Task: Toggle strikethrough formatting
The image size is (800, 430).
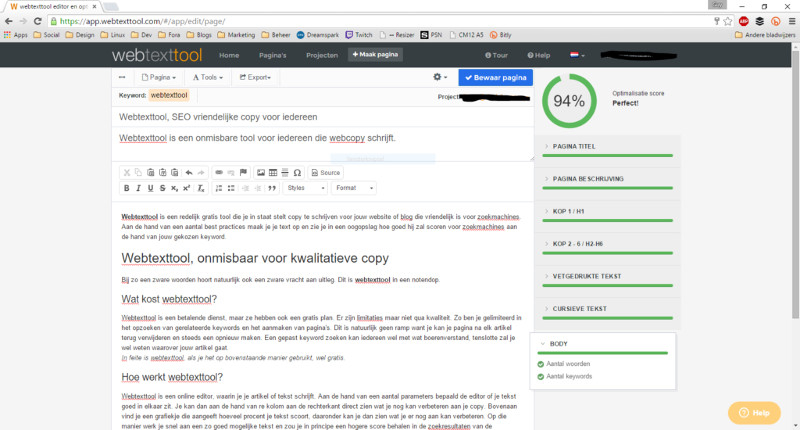Action: [162, 188]
